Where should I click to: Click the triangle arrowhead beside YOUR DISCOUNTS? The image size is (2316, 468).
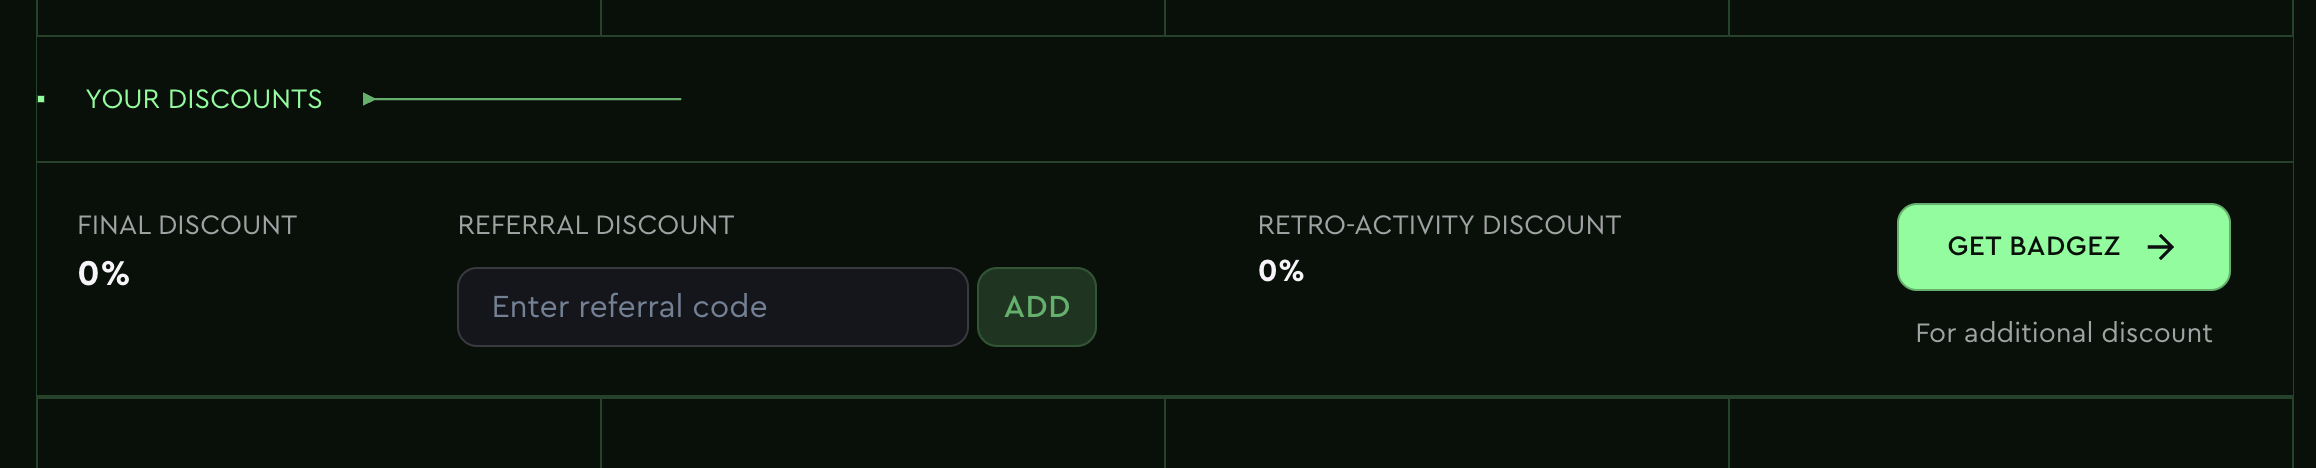(369, 99)
